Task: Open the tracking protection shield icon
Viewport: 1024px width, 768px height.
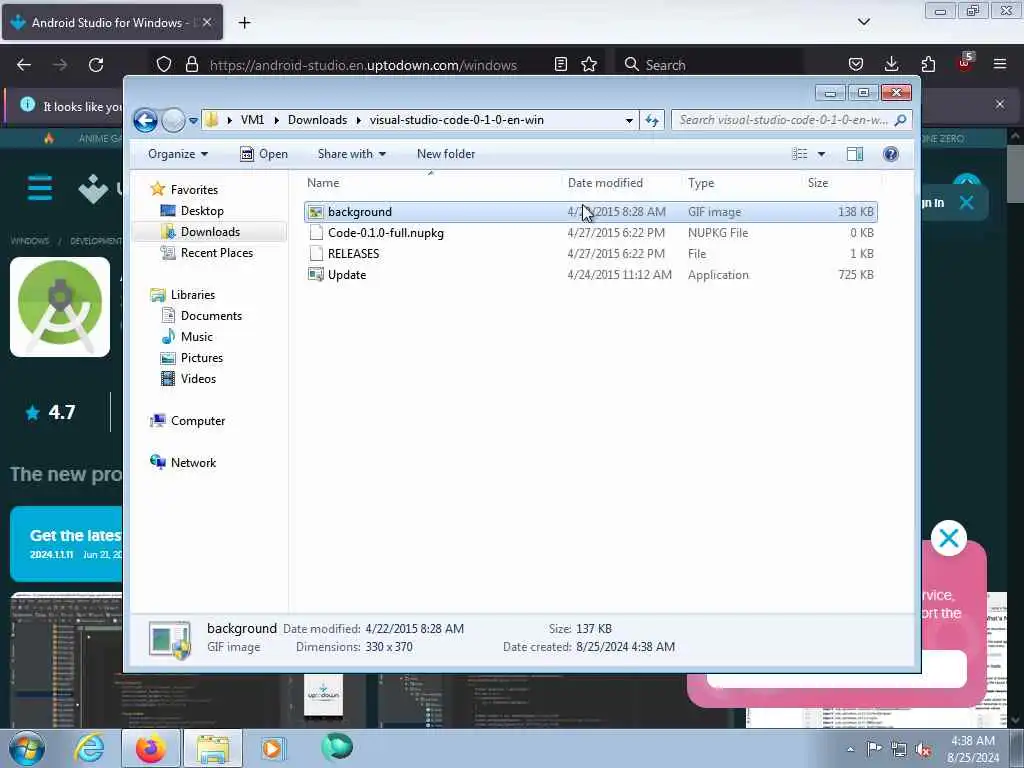Action: 164,65
